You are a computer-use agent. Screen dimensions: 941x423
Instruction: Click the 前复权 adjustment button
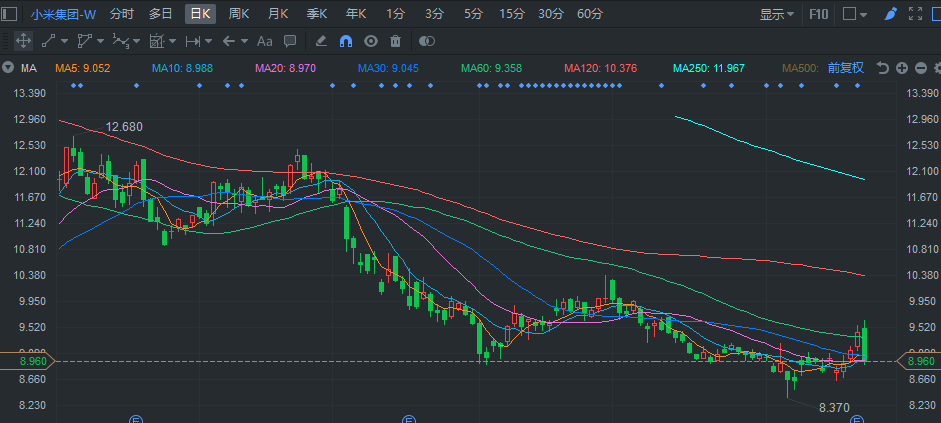pyautogui.click(x=846, y=68)
